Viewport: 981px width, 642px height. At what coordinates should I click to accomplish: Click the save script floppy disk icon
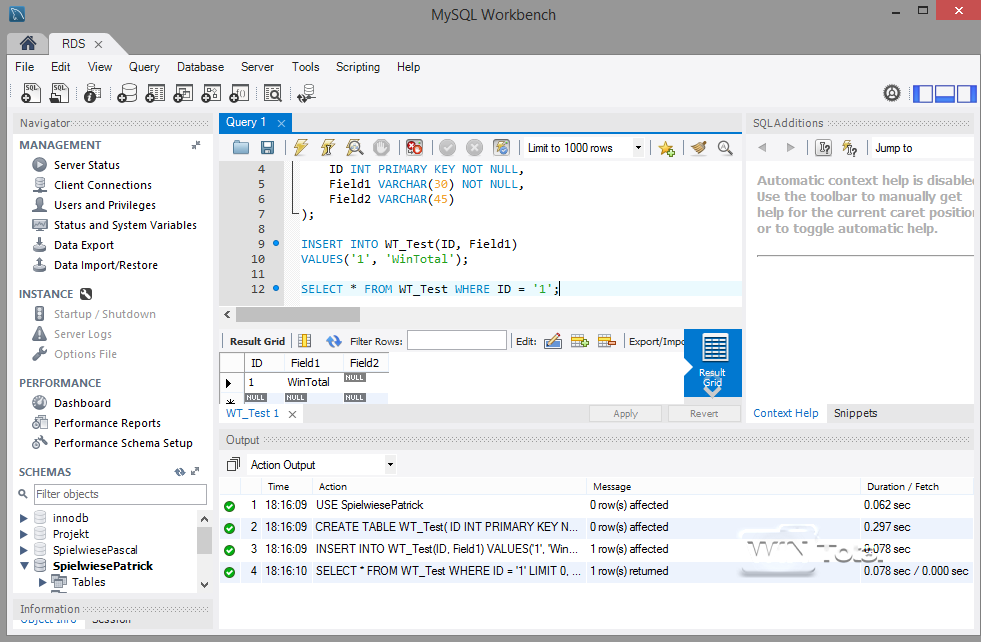(267, 148)
